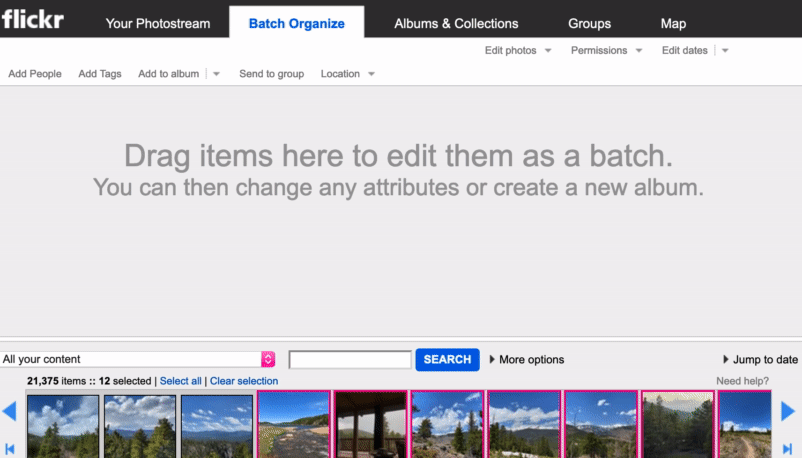Open the Permissions menu
The height and width of the screenshot is (458, 802).
pyautogui.click(x=599, y=50)
